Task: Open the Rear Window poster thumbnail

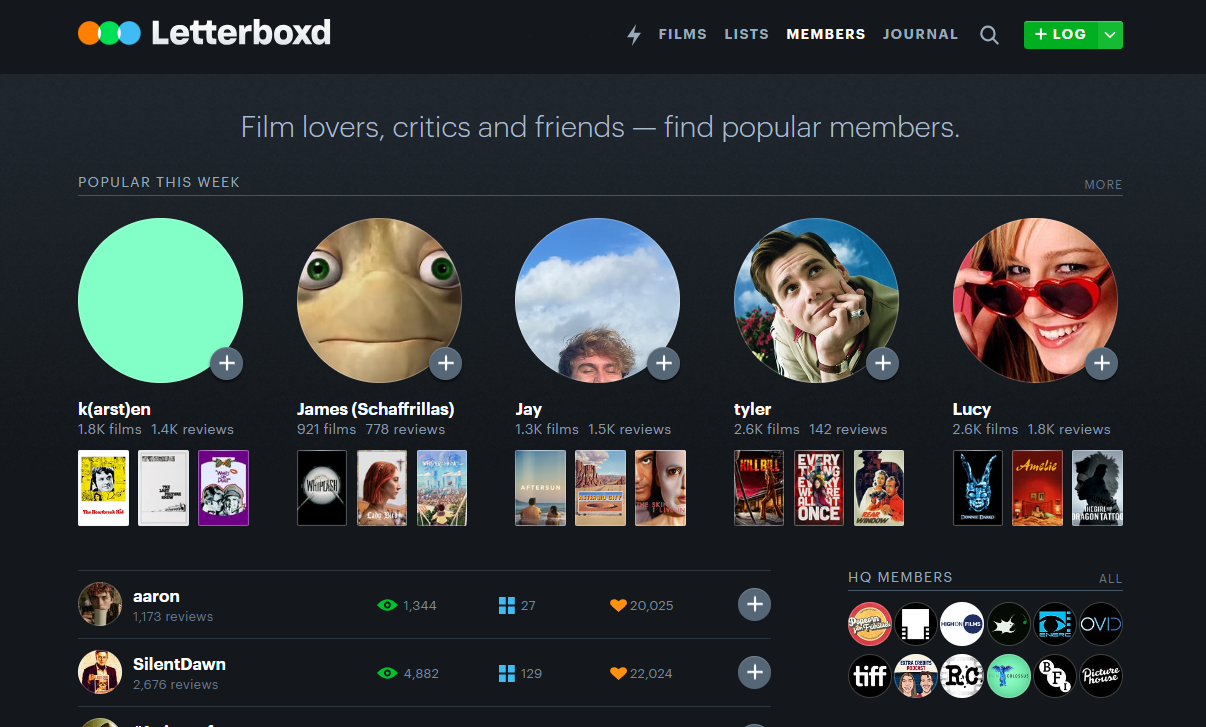Action: click(x=879, y=488)
